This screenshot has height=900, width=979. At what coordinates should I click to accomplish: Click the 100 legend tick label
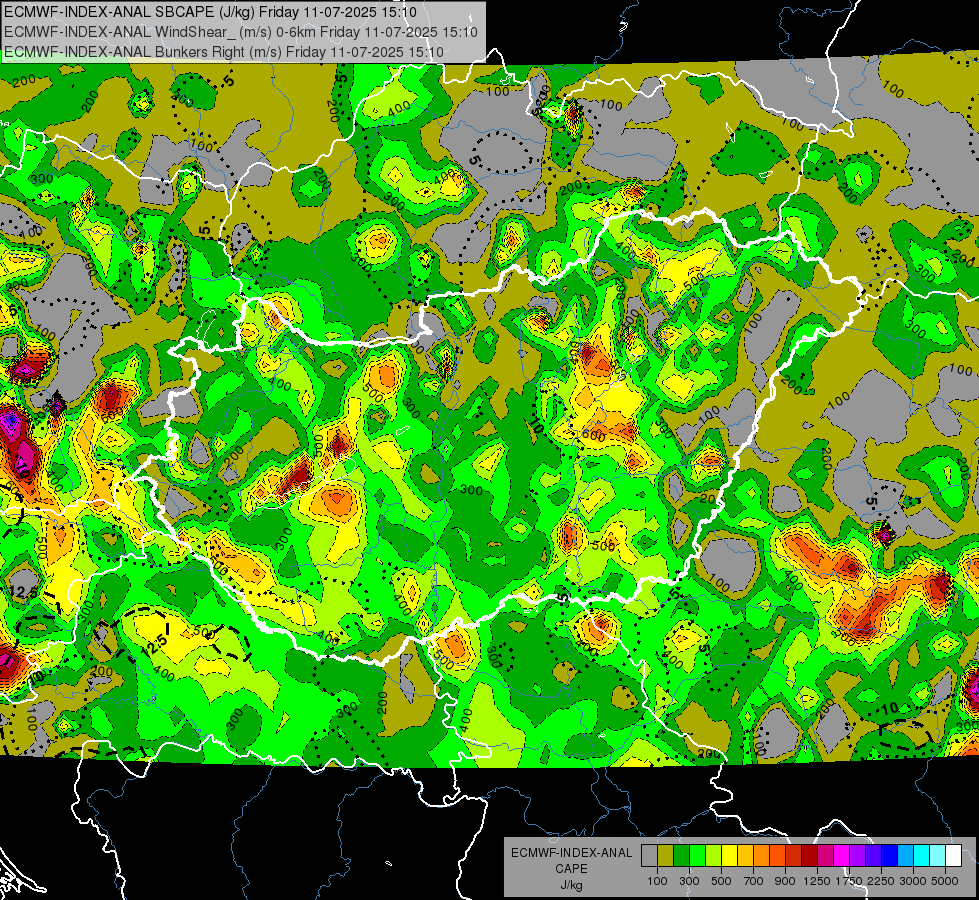[657, 881]
